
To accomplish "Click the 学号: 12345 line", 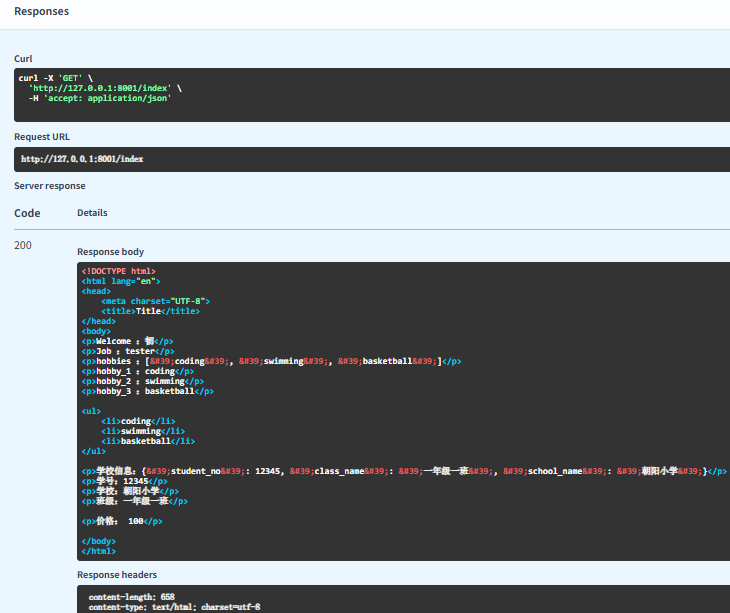I will point(124,481).
